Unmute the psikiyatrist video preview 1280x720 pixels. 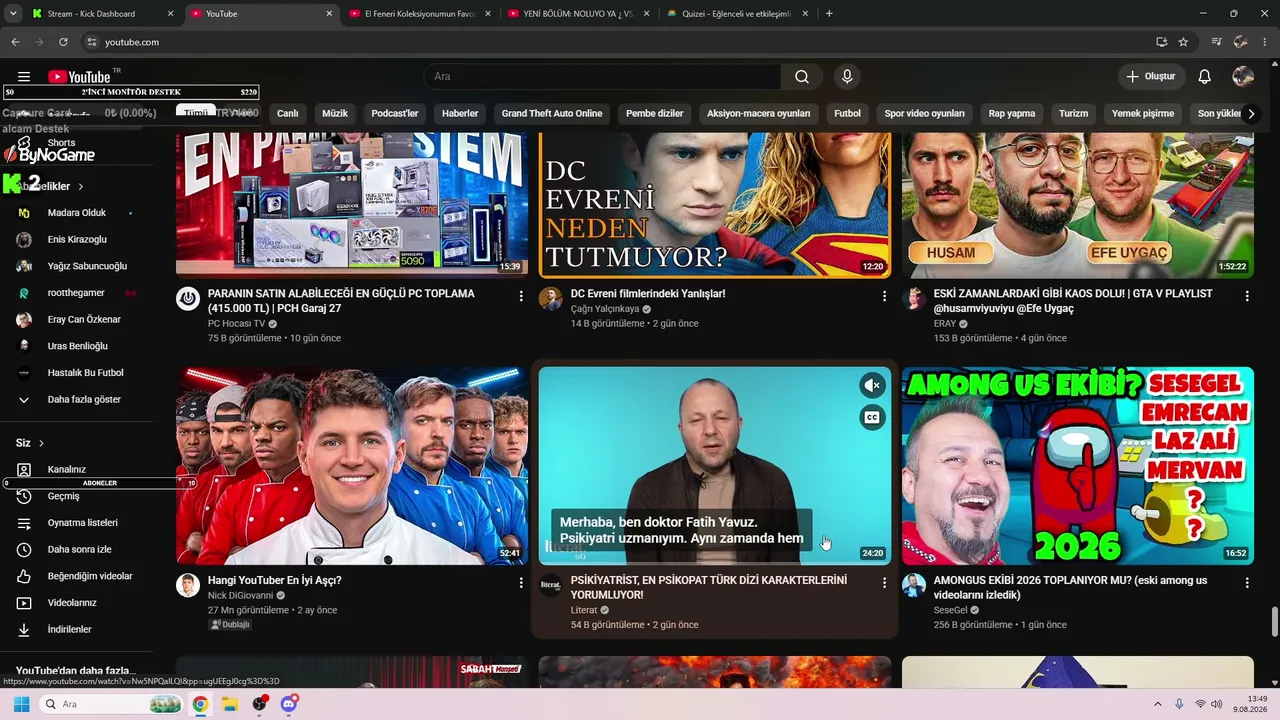click(x=872, y=386)
